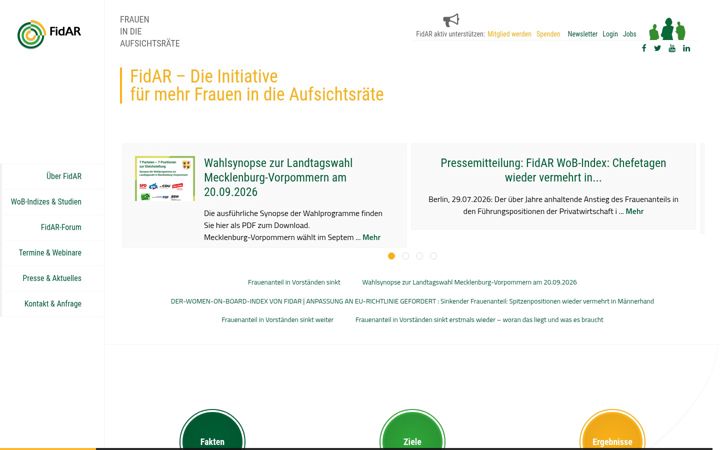Select first carousel pagination dot
Viewport: 720px width, 450px height.
391,256
